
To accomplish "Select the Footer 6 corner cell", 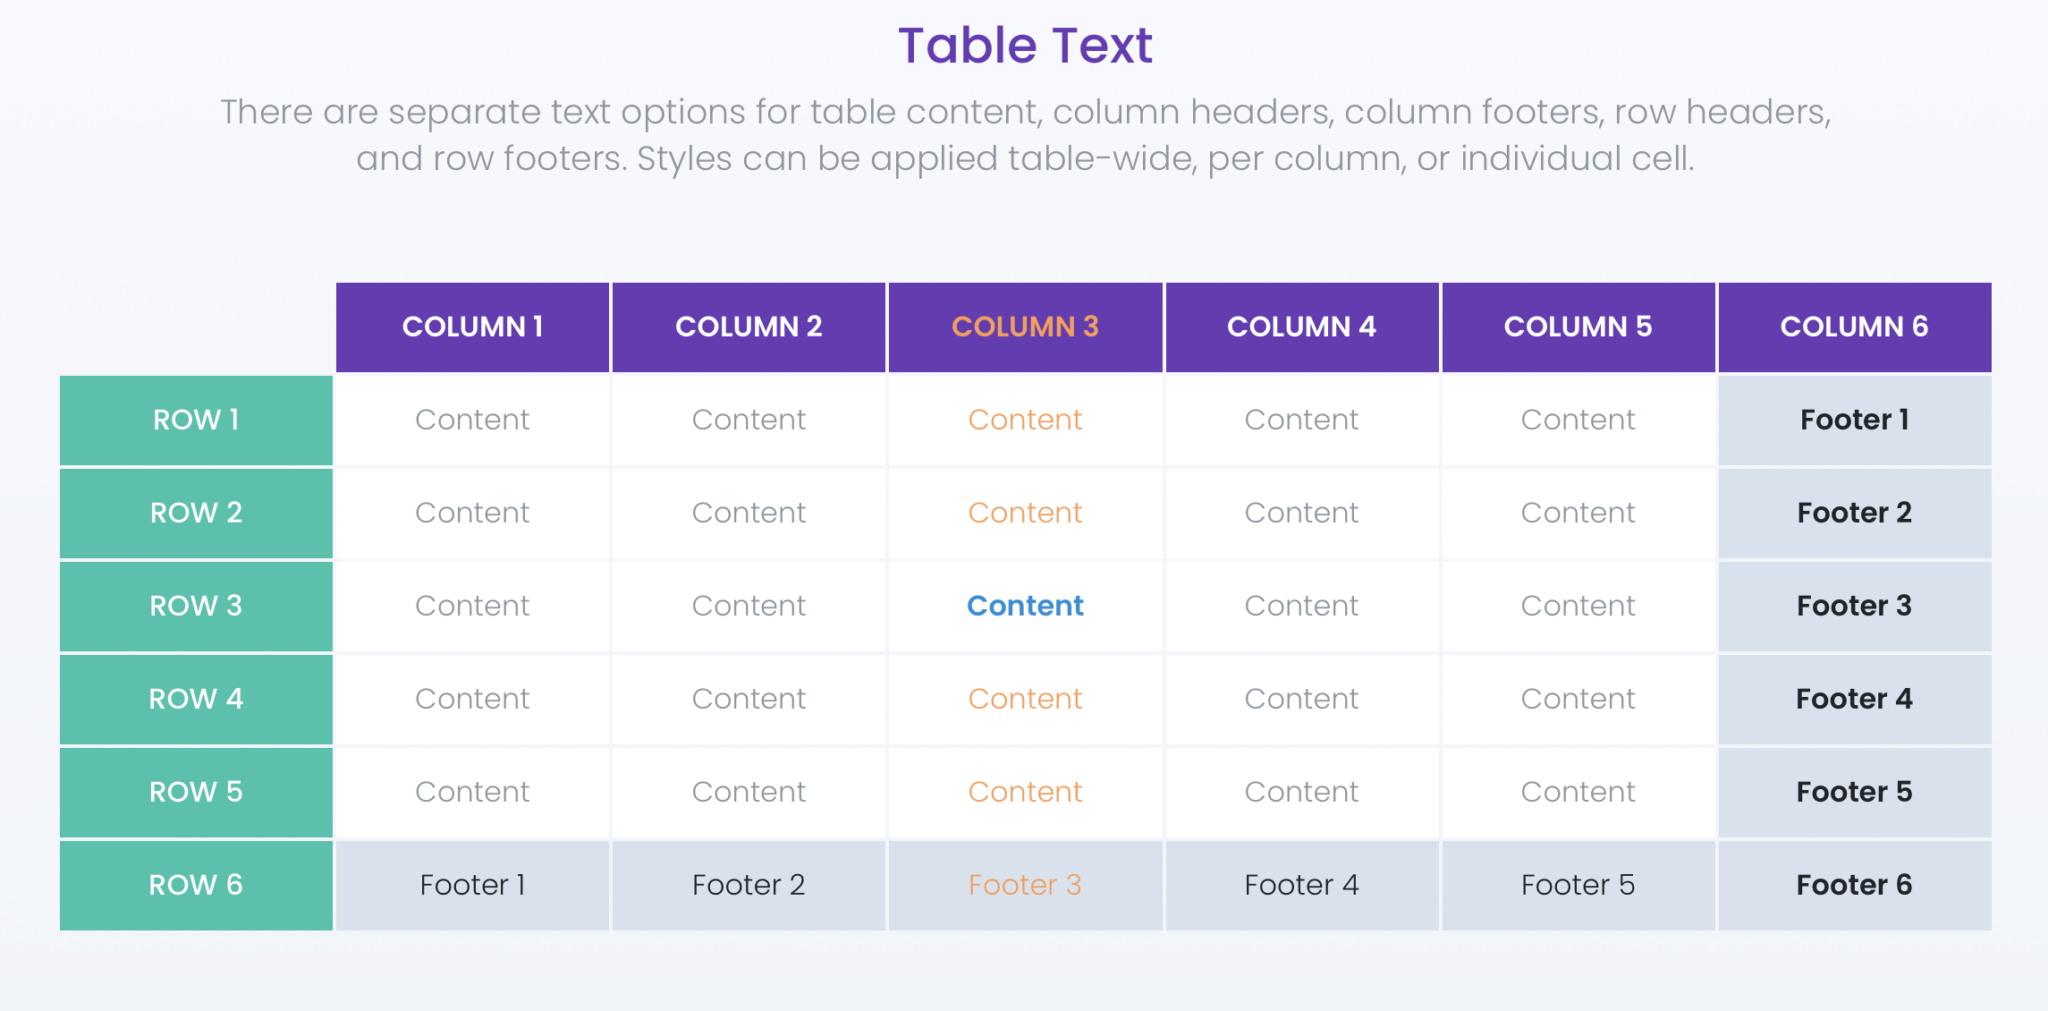I will 1854,885.
